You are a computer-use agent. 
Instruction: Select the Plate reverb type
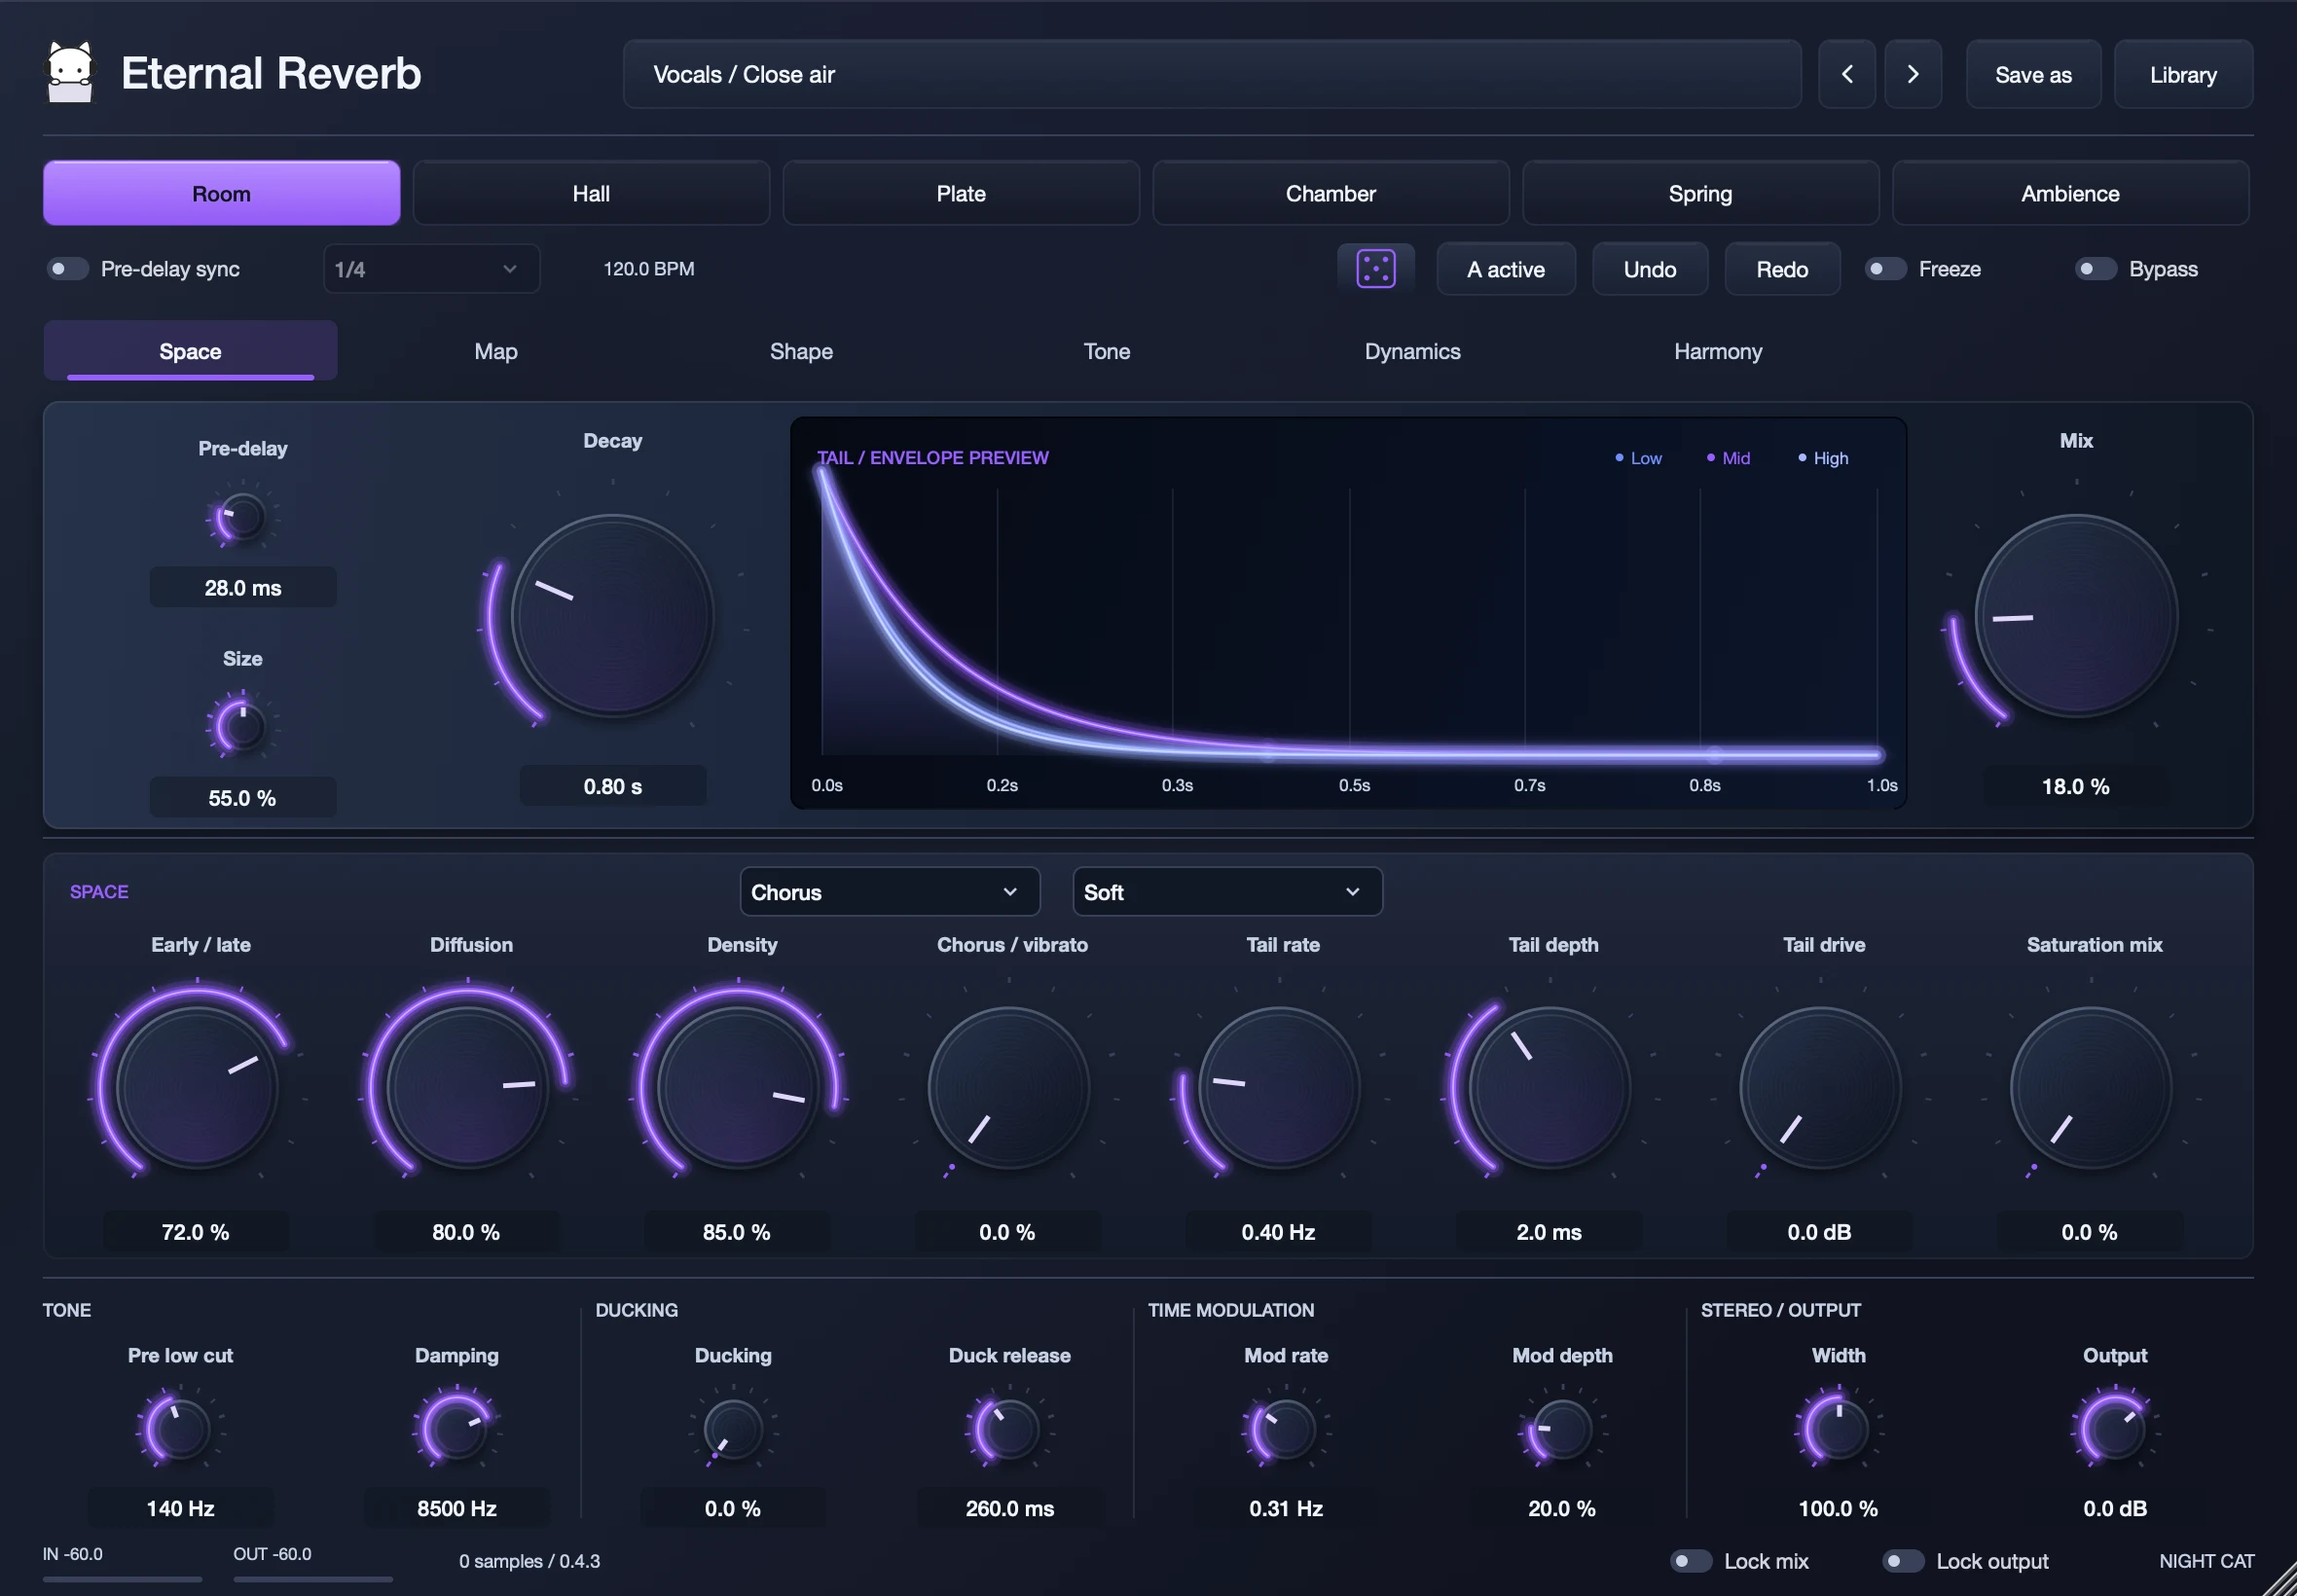[x=961, y=193]
